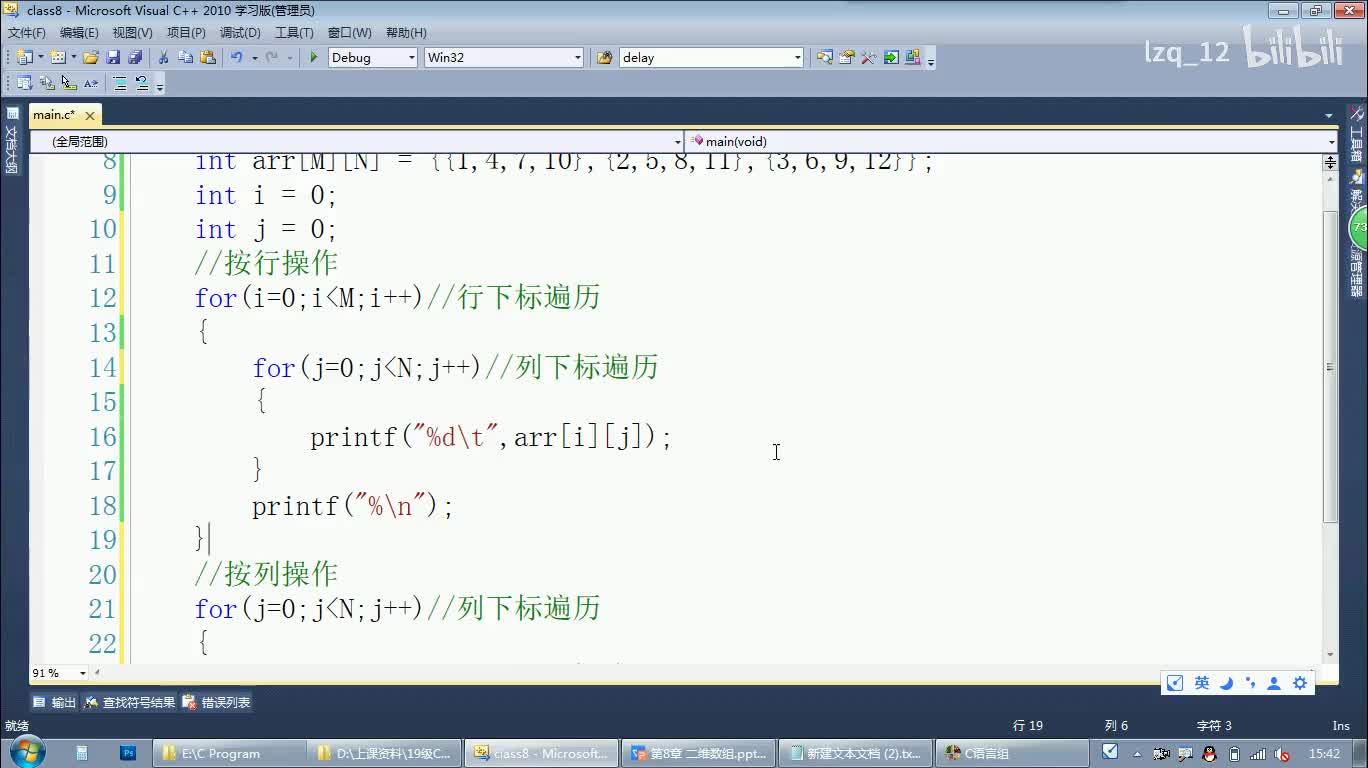Image resolution: width=1368 pixels, height=768 pixels.
Task: Toggle the IME moon half-width mode icon
Action: pyautogui.click(x=1226, y=683)
